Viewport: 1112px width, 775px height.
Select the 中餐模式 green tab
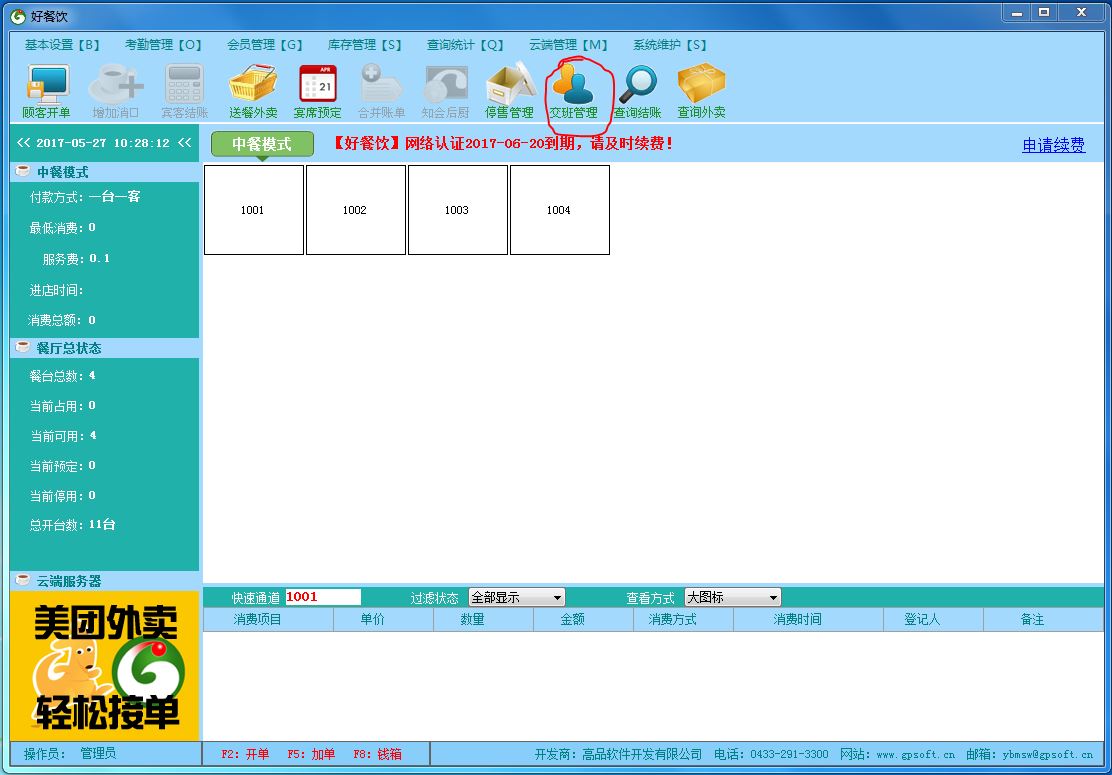(x=262, y=144)
